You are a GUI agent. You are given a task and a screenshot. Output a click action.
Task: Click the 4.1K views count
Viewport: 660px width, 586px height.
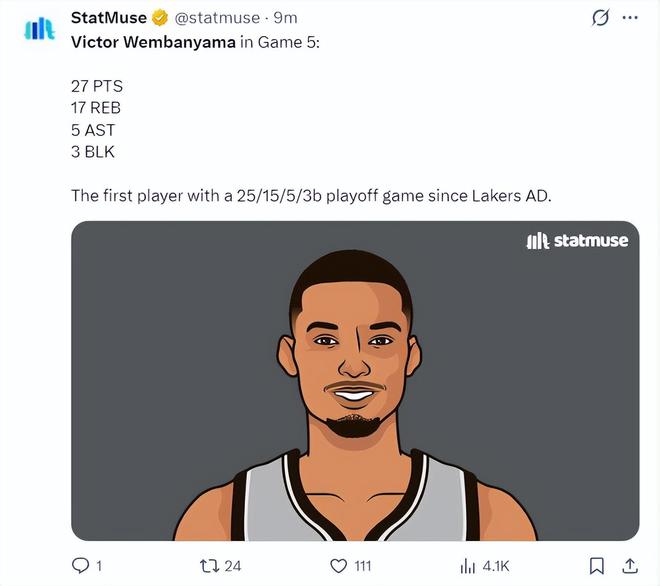(495, 566)
